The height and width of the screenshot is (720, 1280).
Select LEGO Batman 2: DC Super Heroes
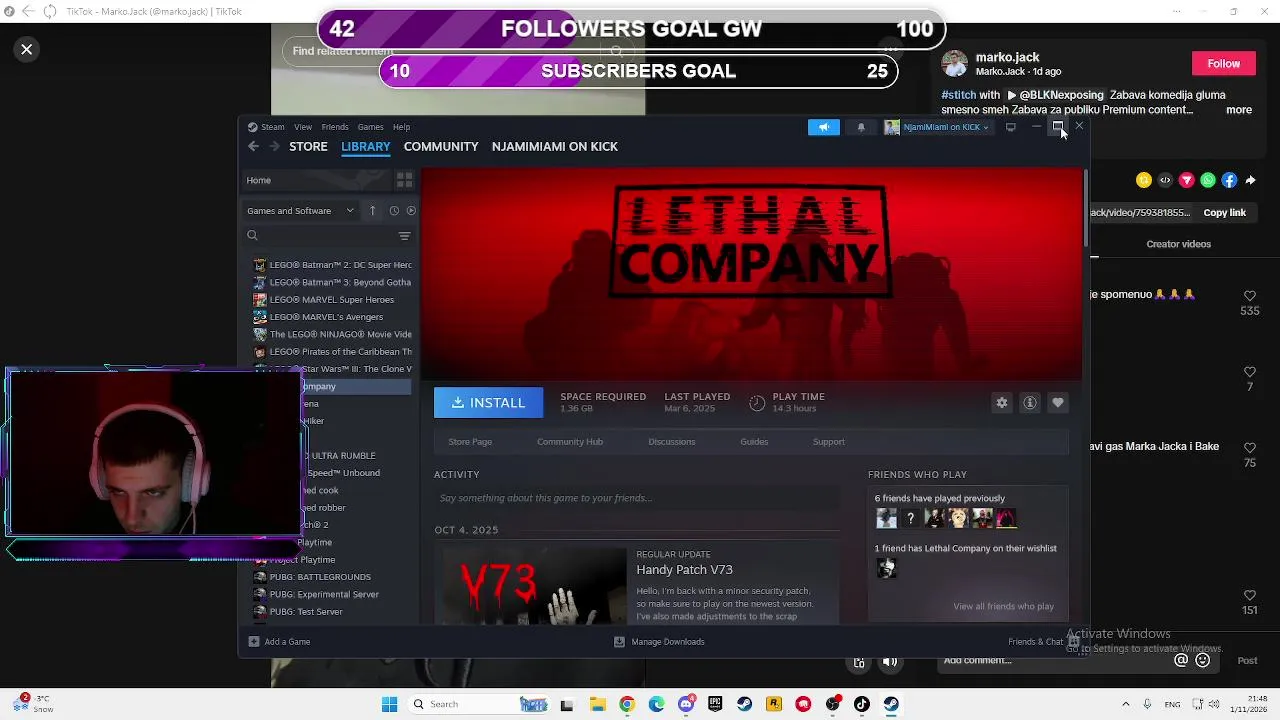pyautogui.click(x=332, y=265)
